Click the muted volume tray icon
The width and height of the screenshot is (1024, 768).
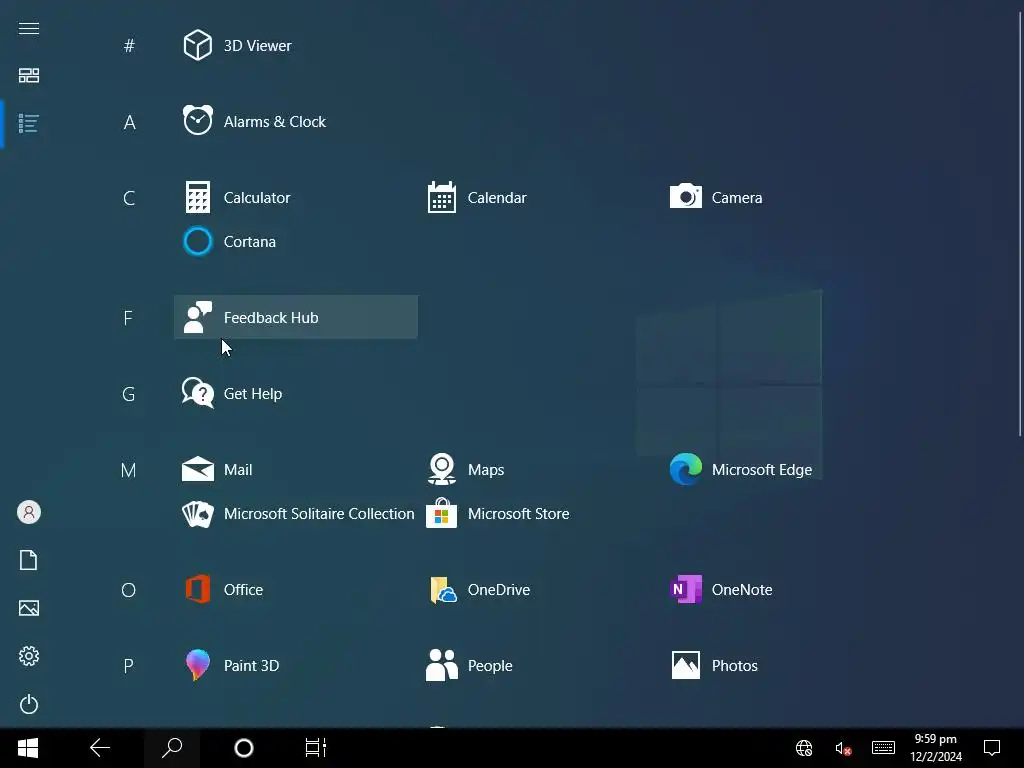[x=843, y=748]
